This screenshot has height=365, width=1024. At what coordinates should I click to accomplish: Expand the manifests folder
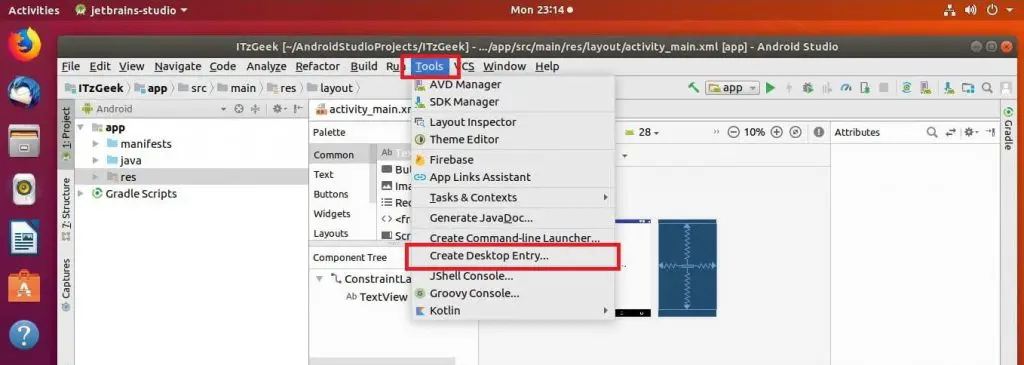(96, 144)
